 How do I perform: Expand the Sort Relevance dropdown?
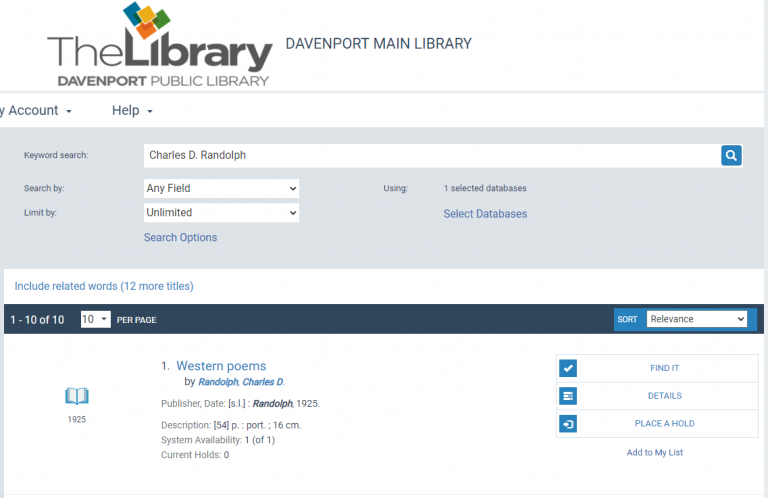pyautogui.click(x=696, y=319)
